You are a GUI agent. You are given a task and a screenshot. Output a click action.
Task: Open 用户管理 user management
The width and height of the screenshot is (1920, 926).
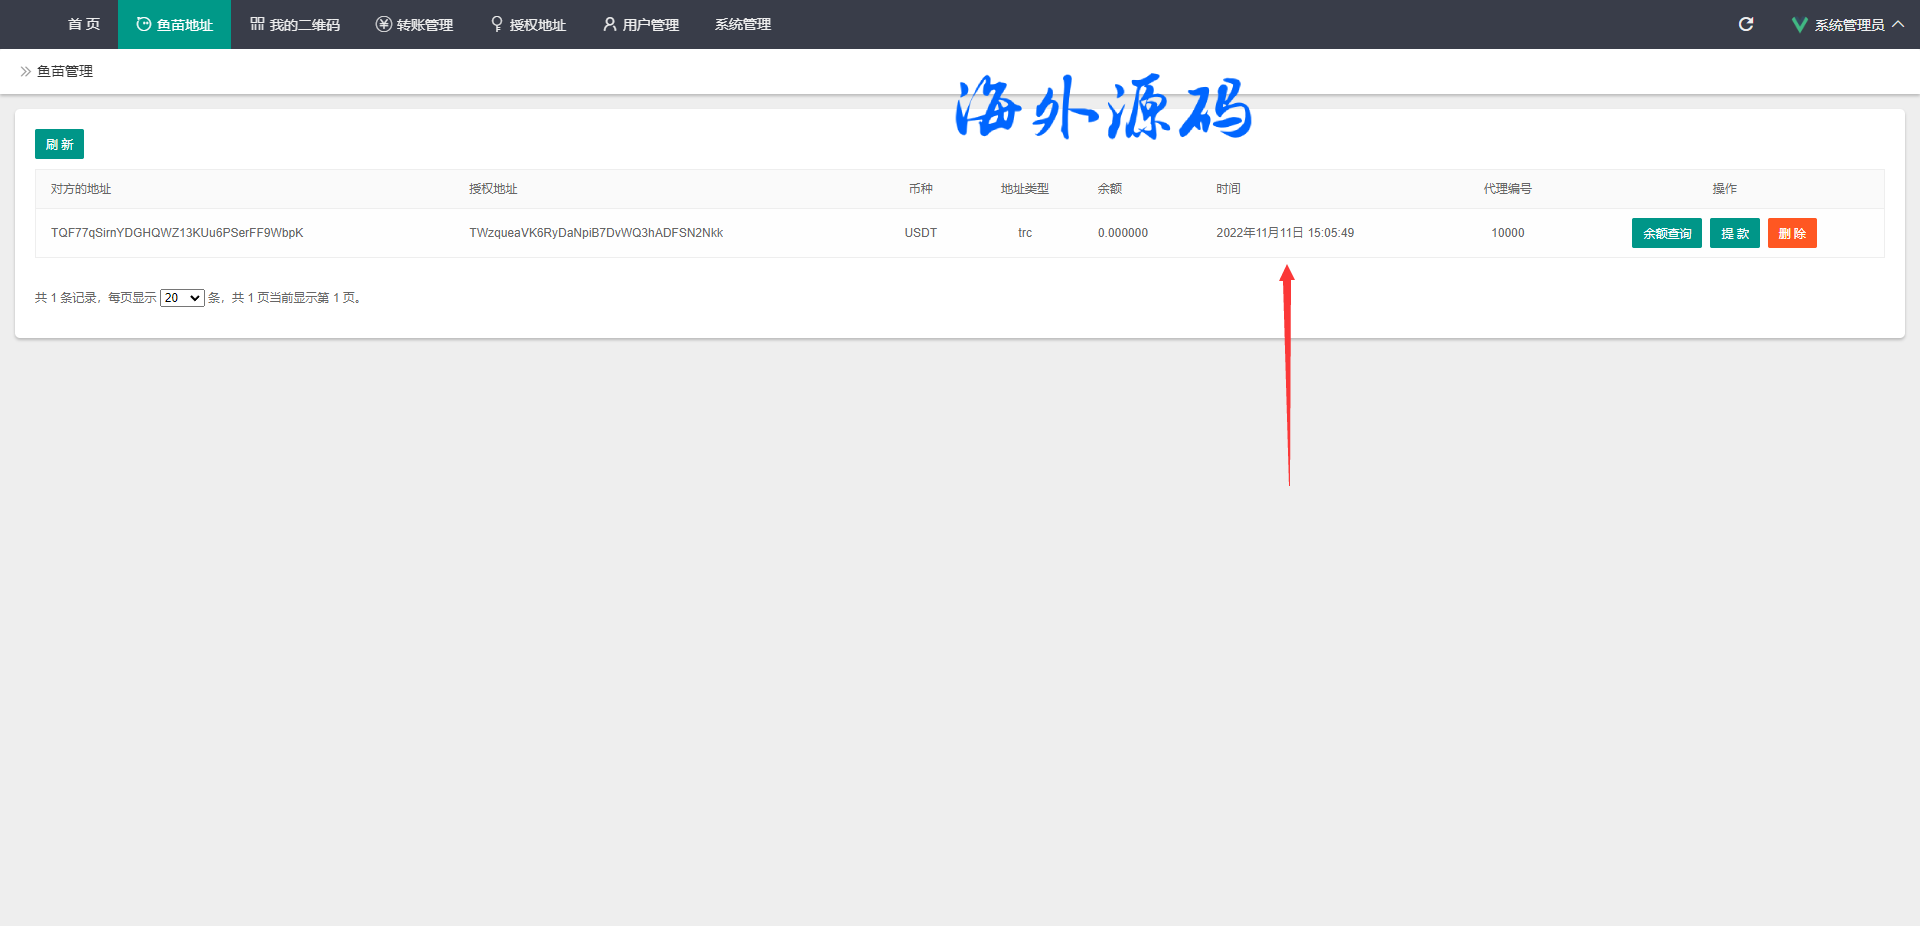click(x=641, y=24)
